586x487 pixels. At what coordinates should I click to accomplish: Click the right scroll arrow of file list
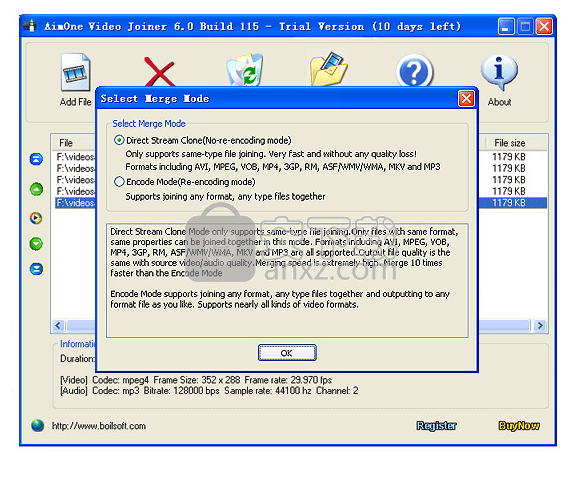click(540, 326)
